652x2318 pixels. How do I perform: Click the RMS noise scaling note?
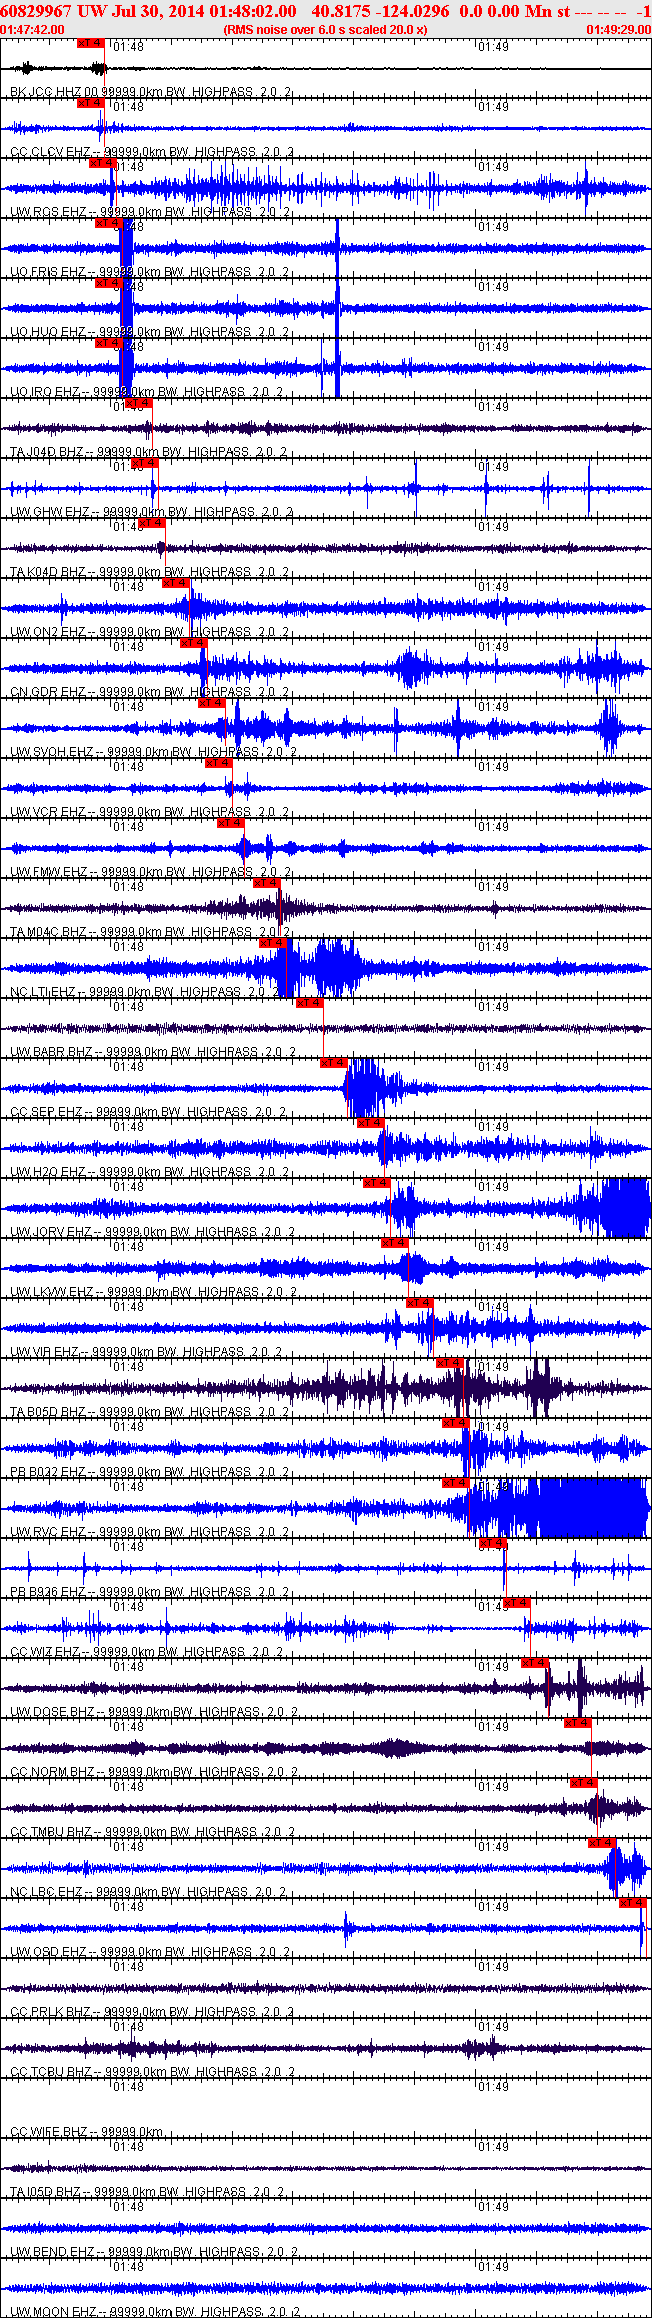(x=326, y=30)
